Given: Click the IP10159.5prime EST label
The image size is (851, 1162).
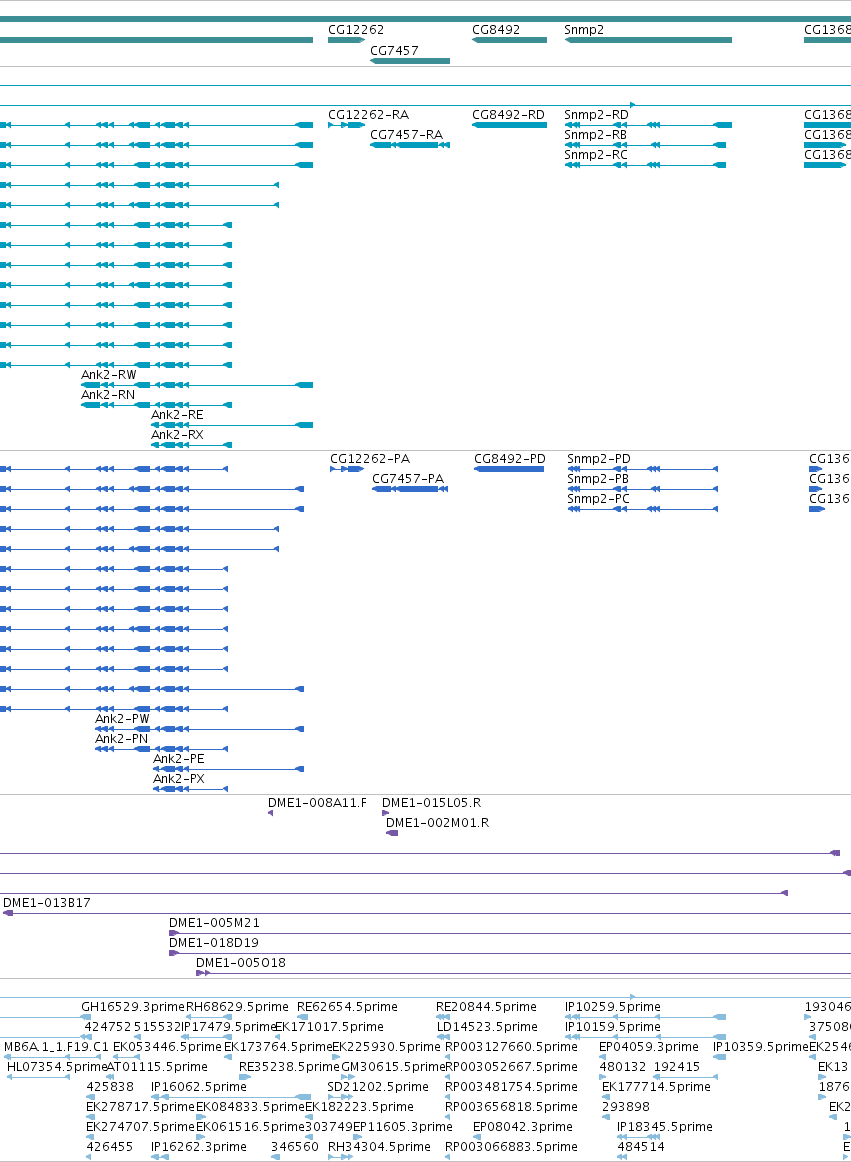Looking at the screenshot, I should tap(612, 1027).
